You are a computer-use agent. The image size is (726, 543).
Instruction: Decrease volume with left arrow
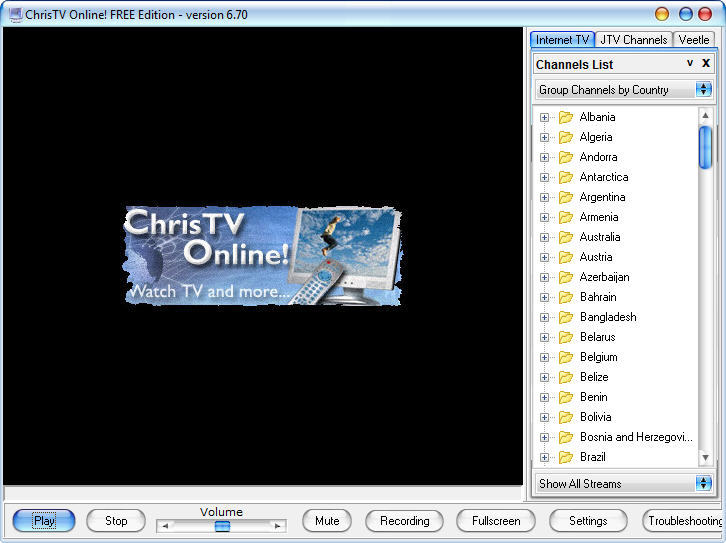pyautogui.click(x=165, y=526)
